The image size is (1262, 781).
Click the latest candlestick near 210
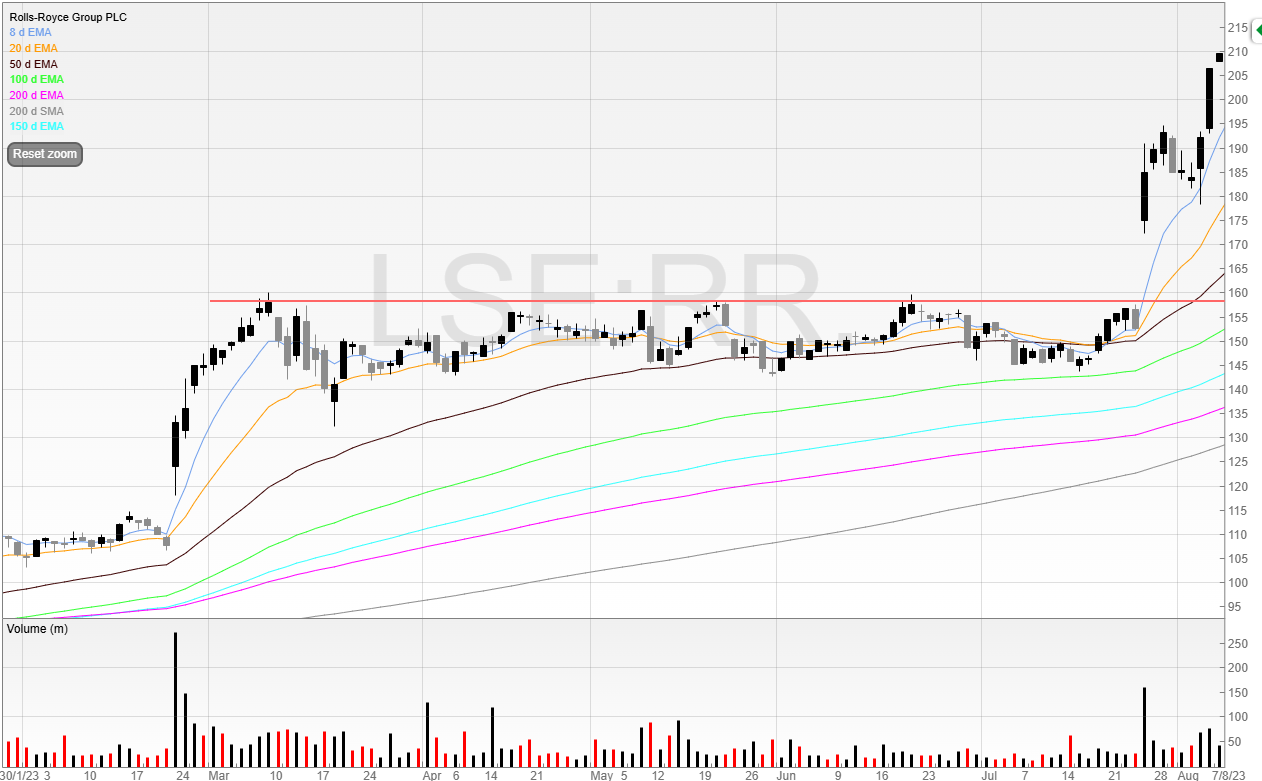1219,56
